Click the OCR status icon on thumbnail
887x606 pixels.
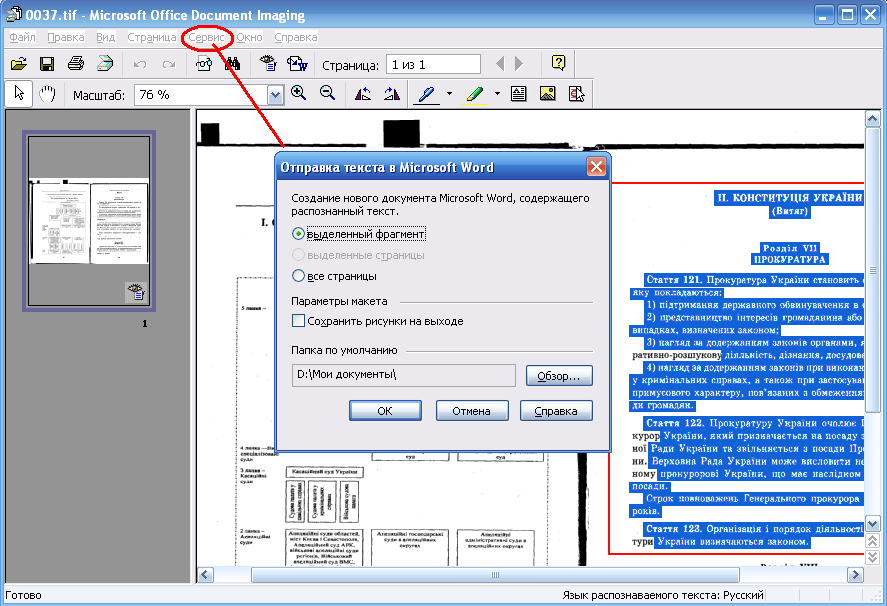136,292
